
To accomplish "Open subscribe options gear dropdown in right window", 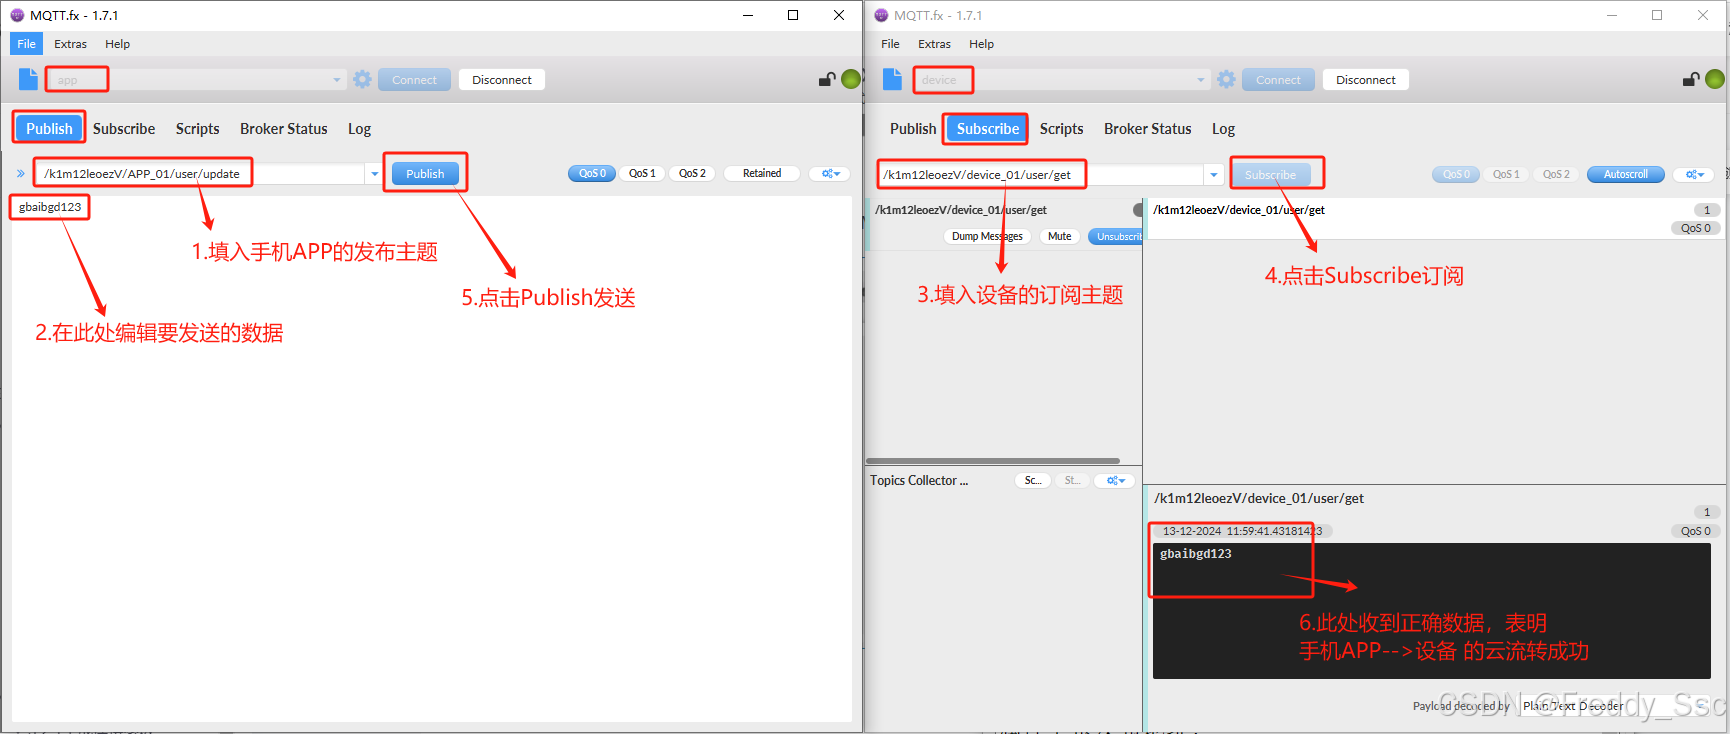I will click(x=1695, y=174).
